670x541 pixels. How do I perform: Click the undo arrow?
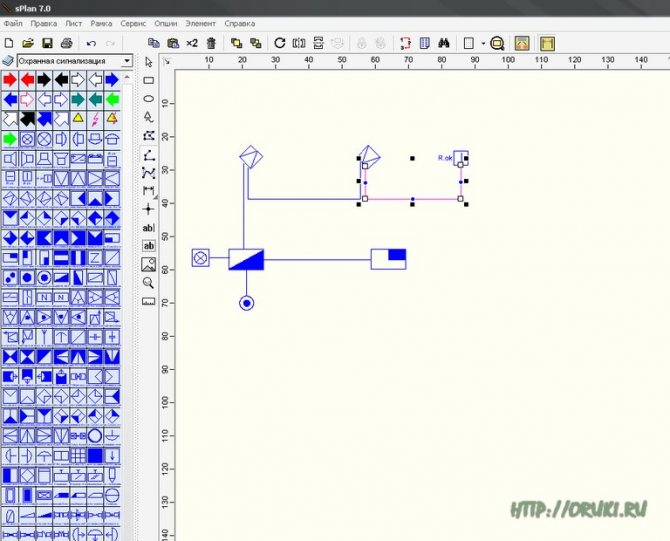(91, 43)
